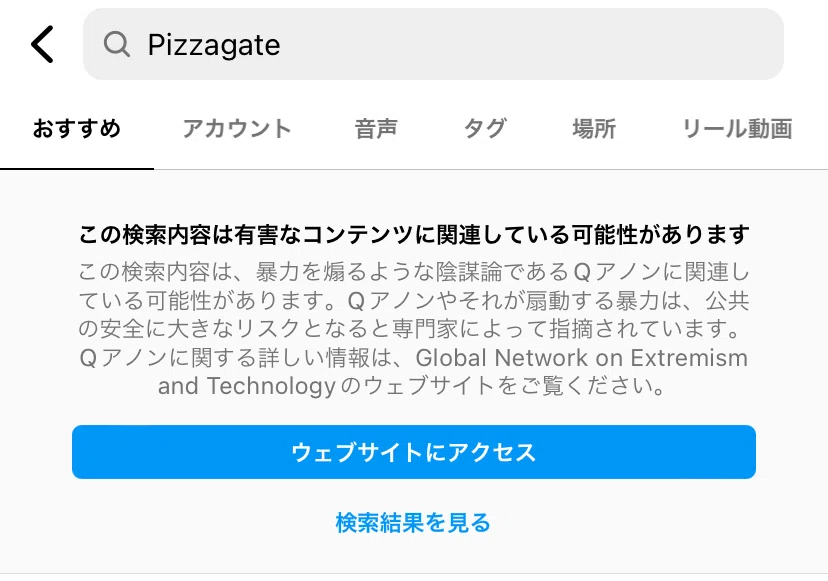This screenshot has width=828, height=581.
Task: Click the blue ウェブサイトにアクセス button
Action: tap(414, 452)
